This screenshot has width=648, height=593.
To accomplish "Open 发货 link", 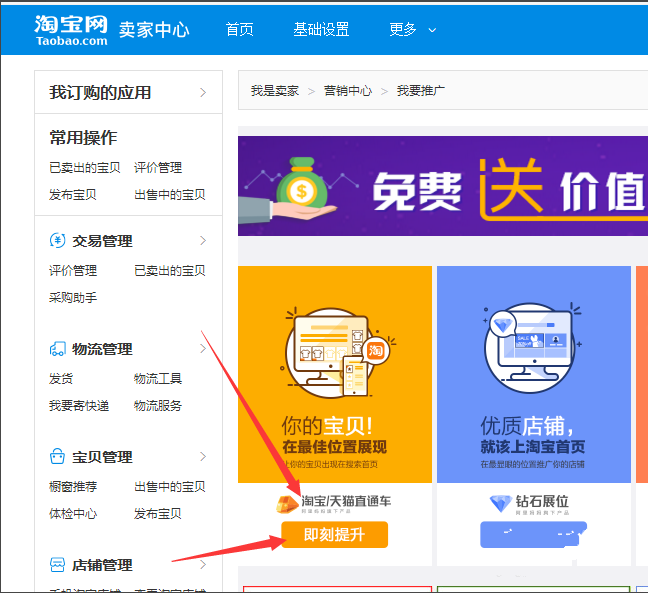I will [x=61, y=379].
